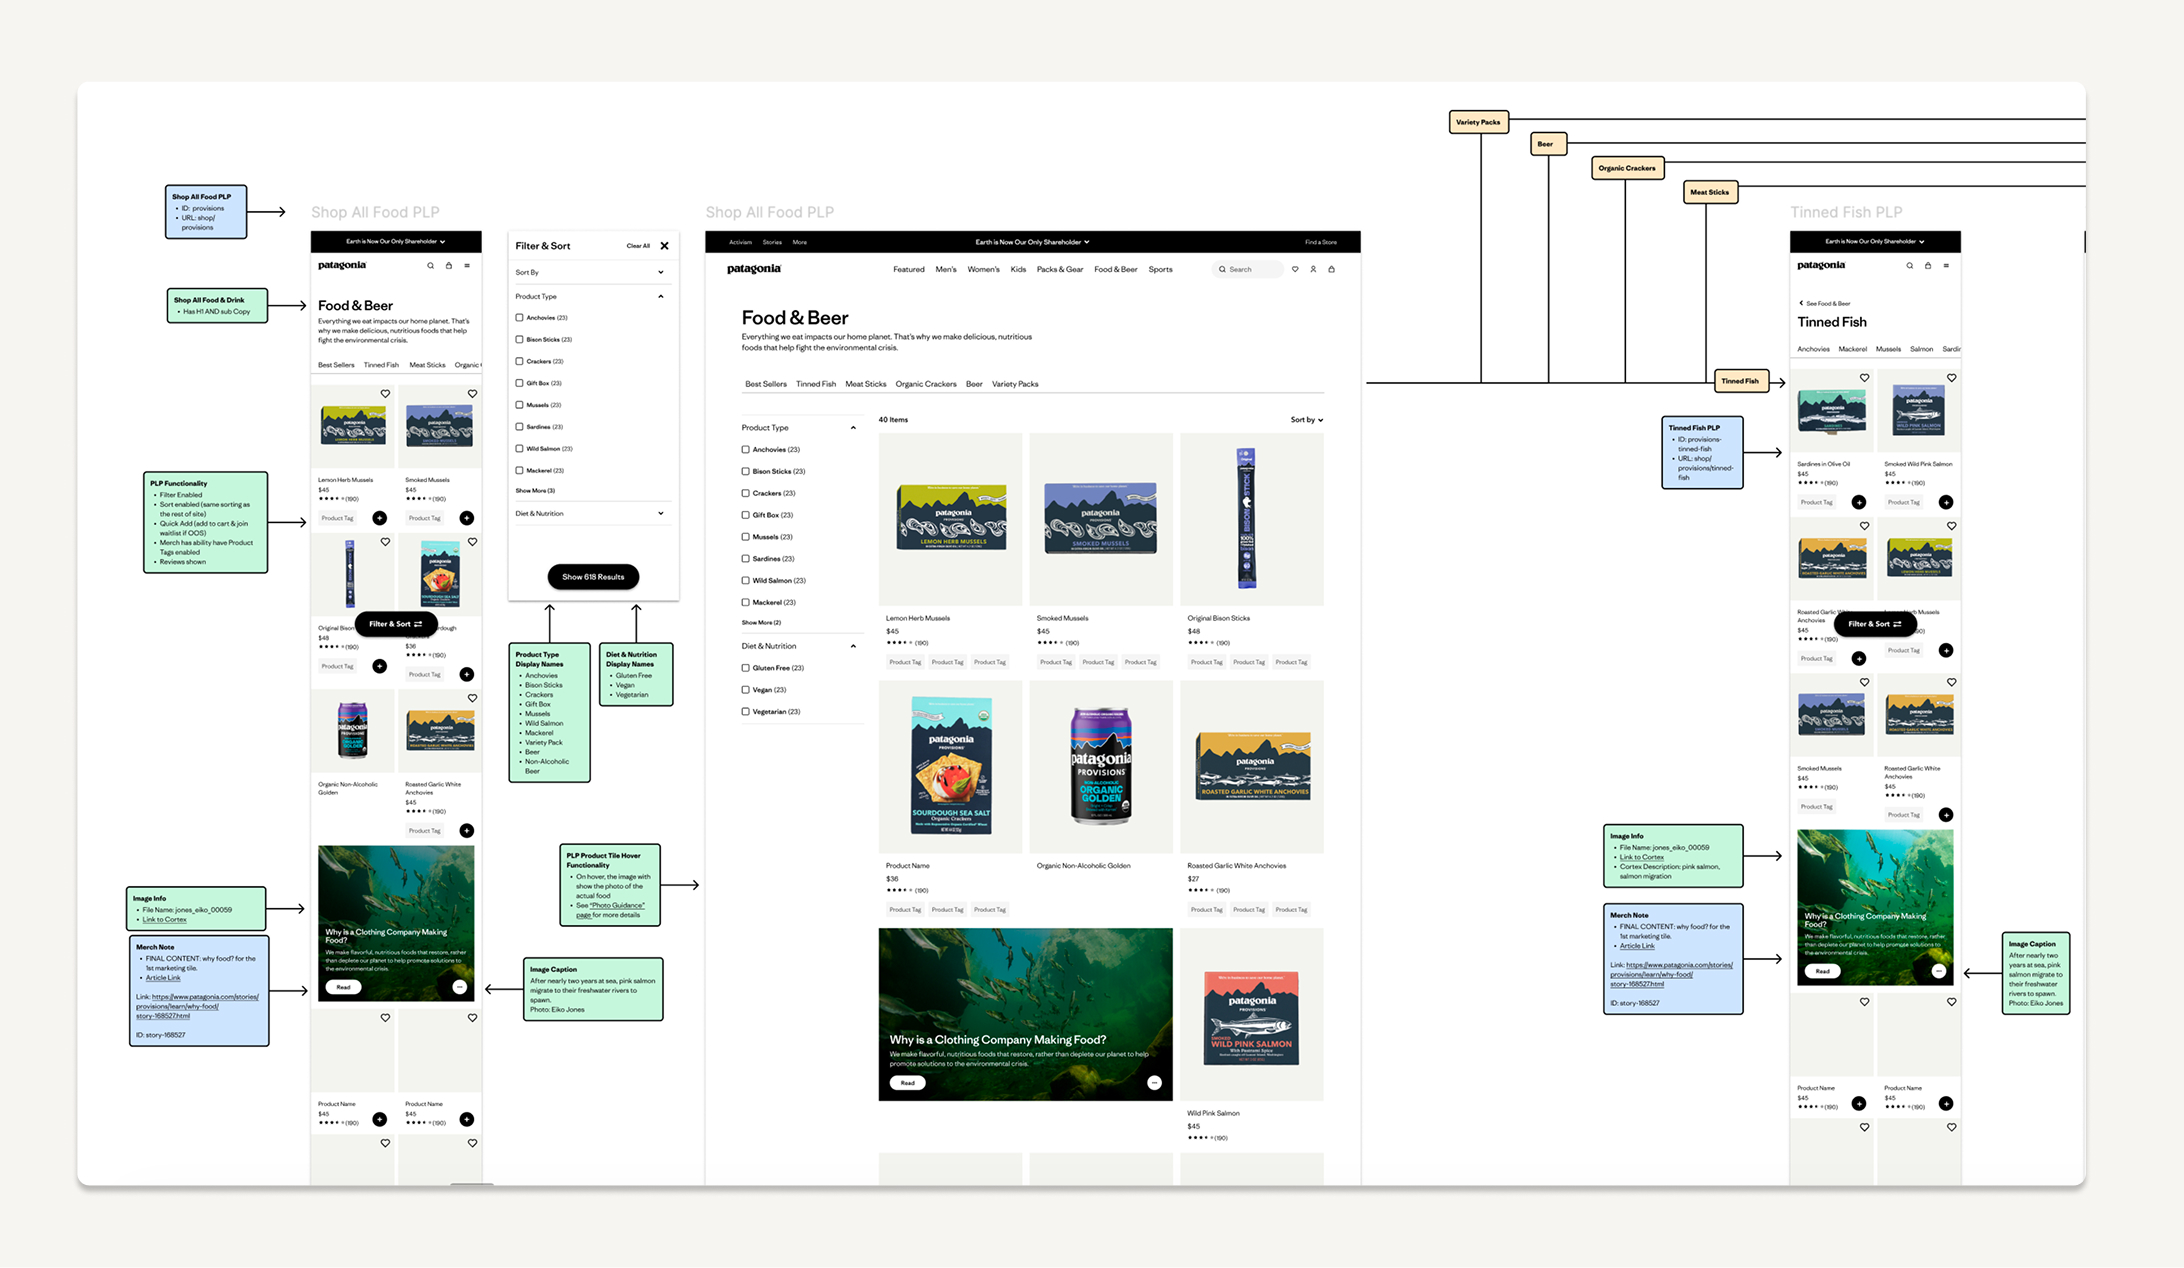Image resolution: width=2184 pixels, height=1268 pixels.
Task: Click the account icon in desktop header
Action: click(x=1313, y=269)
